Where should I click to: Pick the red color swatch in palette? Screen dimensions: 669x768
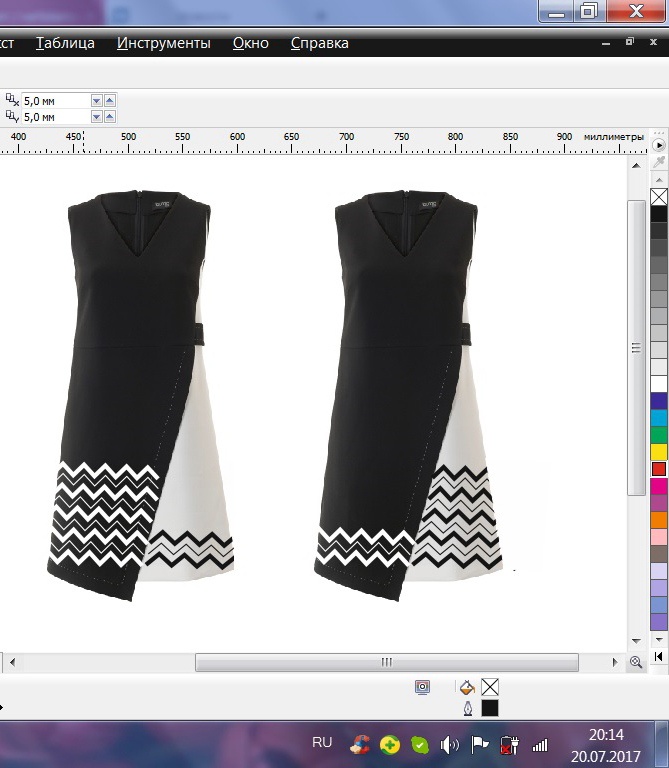click(659, 468)
